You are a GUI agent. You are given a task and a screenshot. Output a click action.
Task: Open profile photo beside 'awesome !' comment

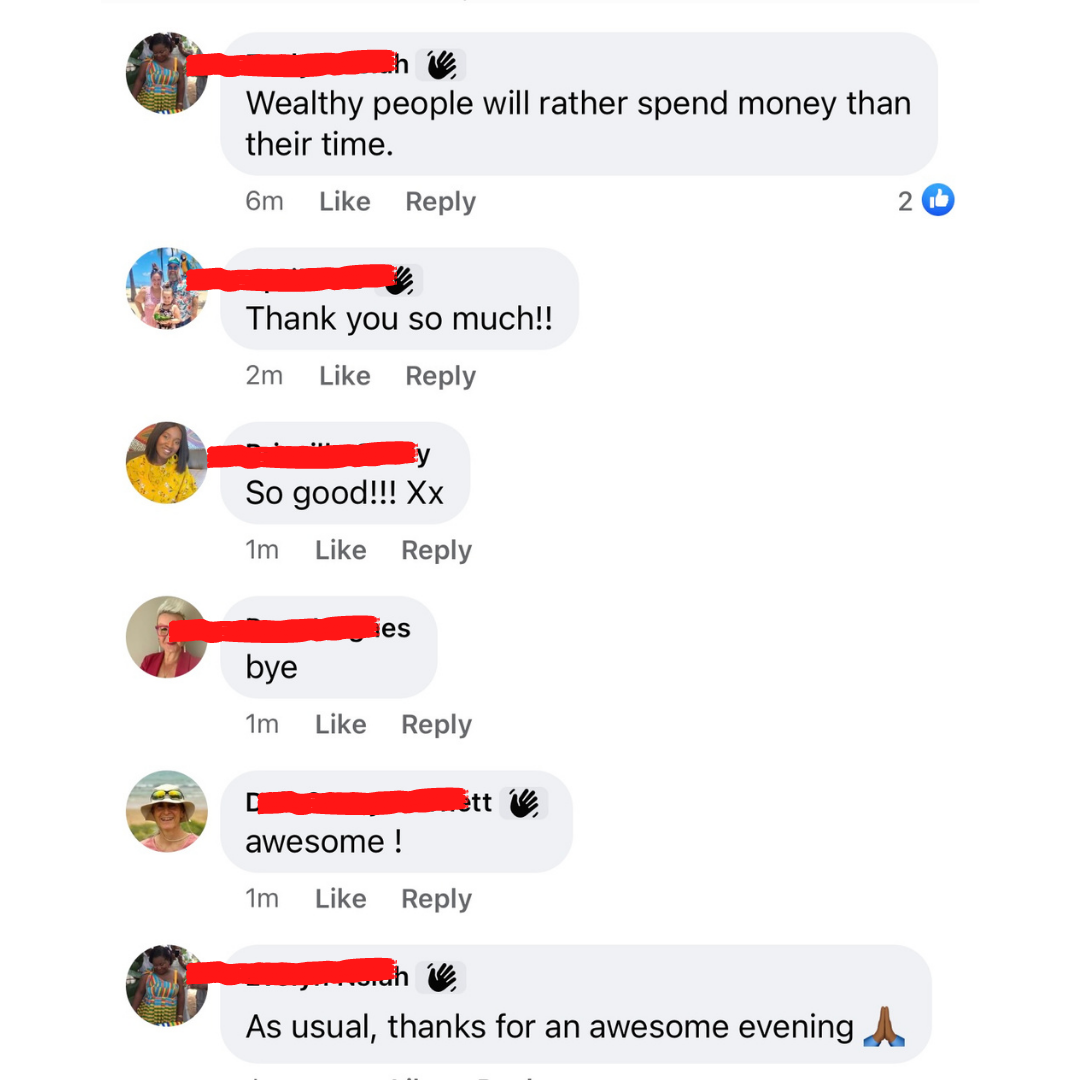[167, 811]
